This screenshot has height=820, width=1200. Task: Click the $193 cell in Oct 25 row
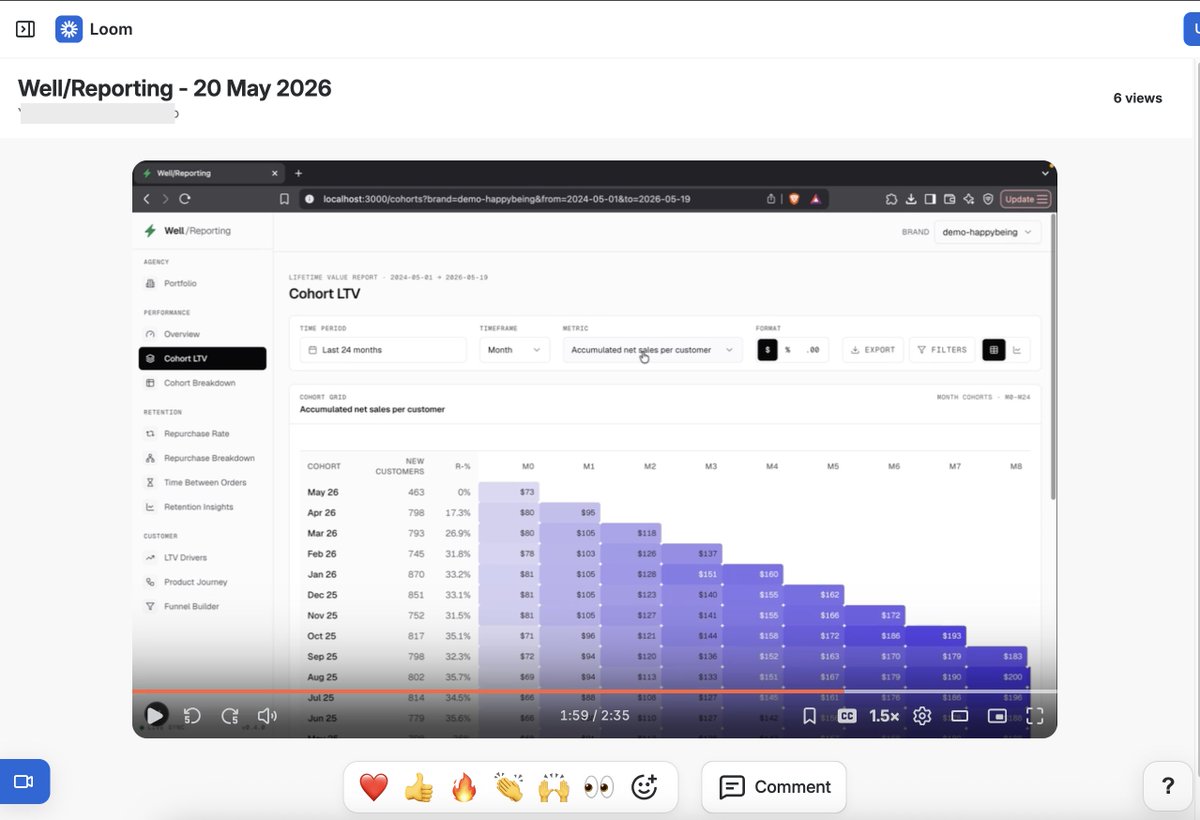click(x=936, y=636)
